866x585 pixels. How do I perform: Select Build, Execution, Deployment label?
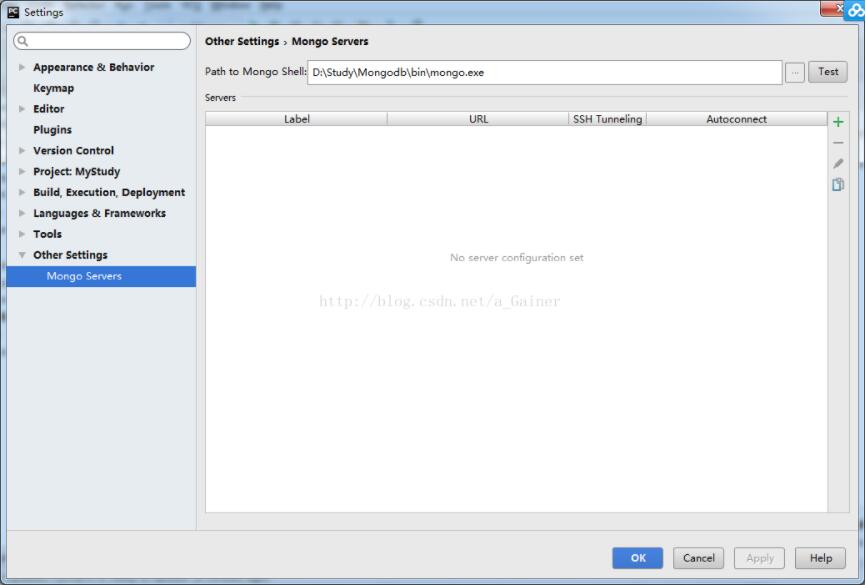pyautogui.click(x=109, y=192)
